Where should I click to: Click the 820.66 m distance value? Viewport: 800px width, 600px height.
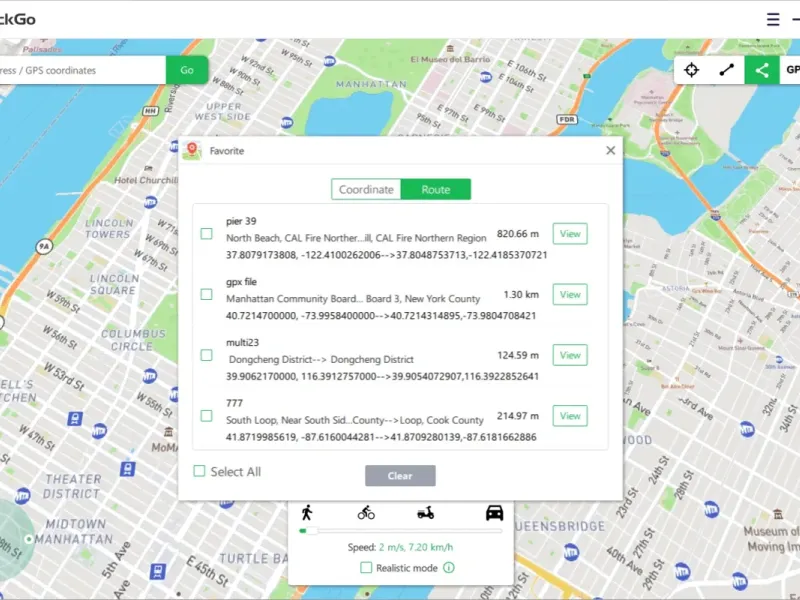tap(518, 234)
